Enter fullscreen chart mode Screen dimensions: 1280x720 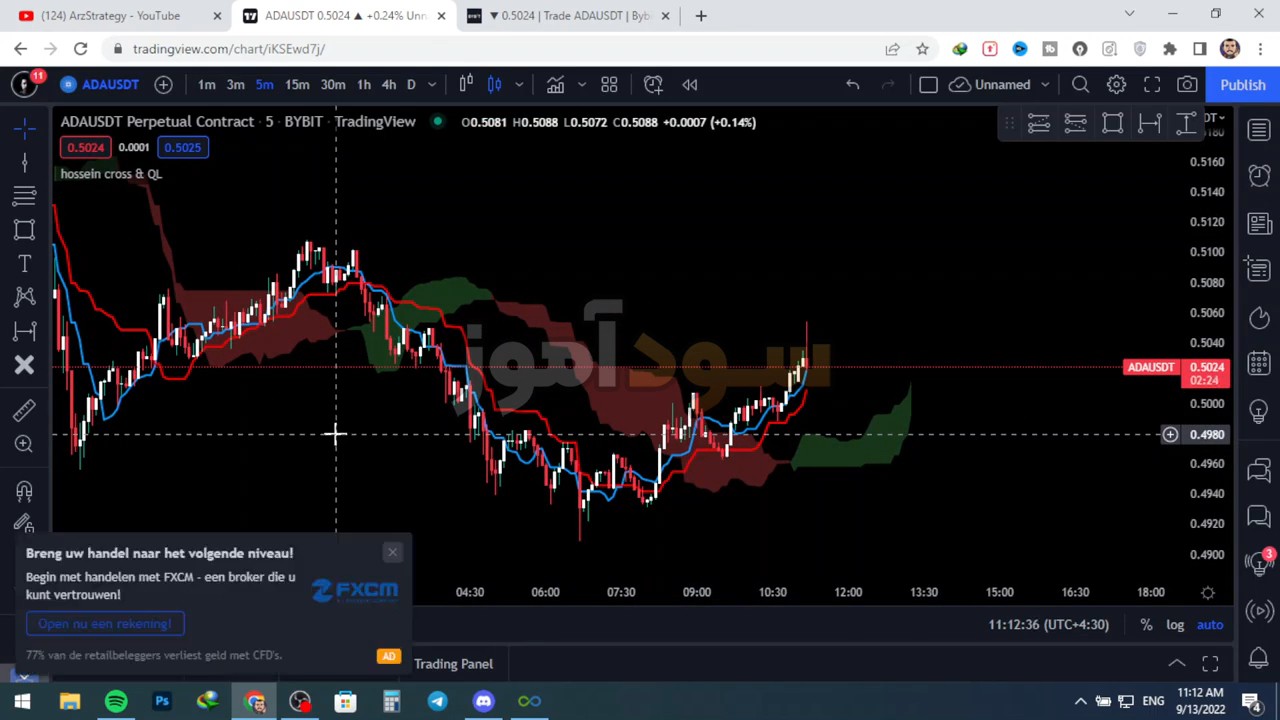click(1152, 85)
